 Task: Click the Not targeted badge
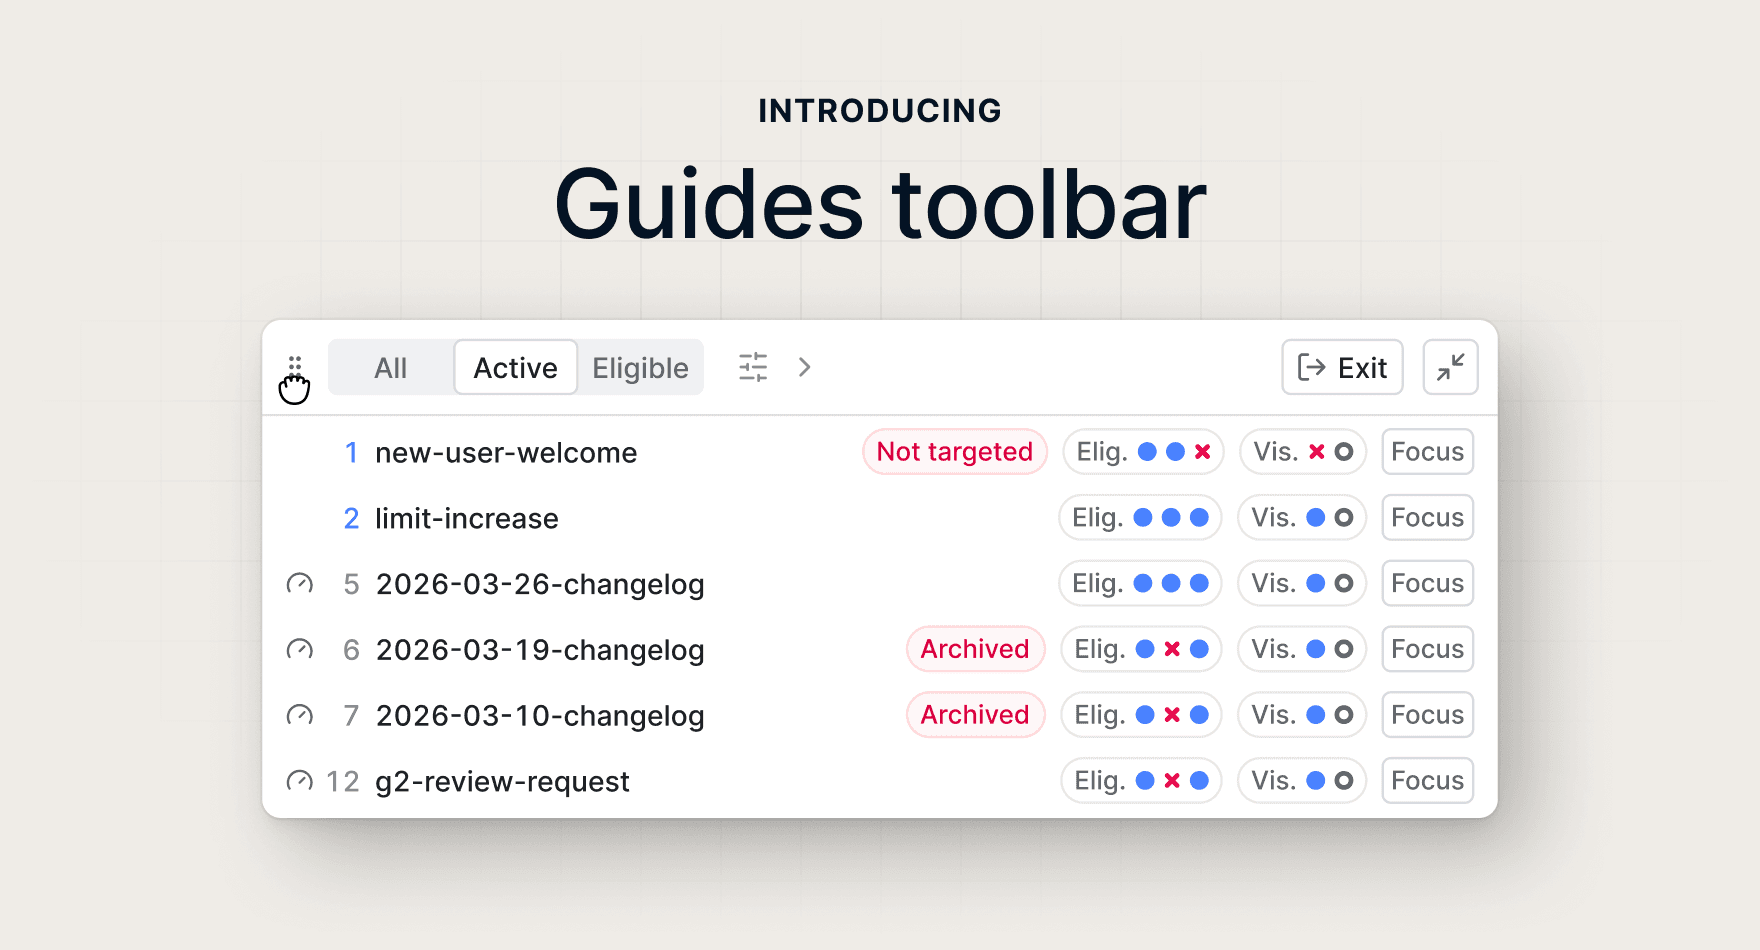point(954,452)
